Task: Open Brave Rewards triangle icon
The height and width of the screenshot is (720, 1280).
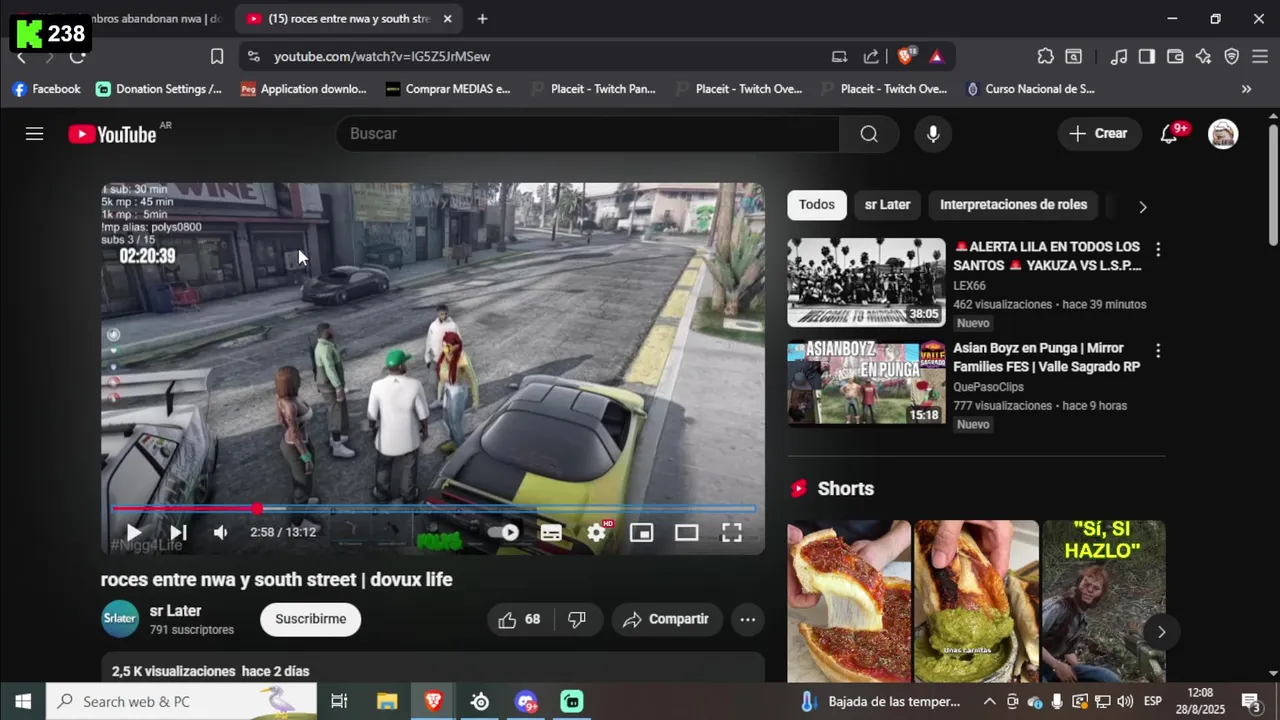Action: coord(936,57)
